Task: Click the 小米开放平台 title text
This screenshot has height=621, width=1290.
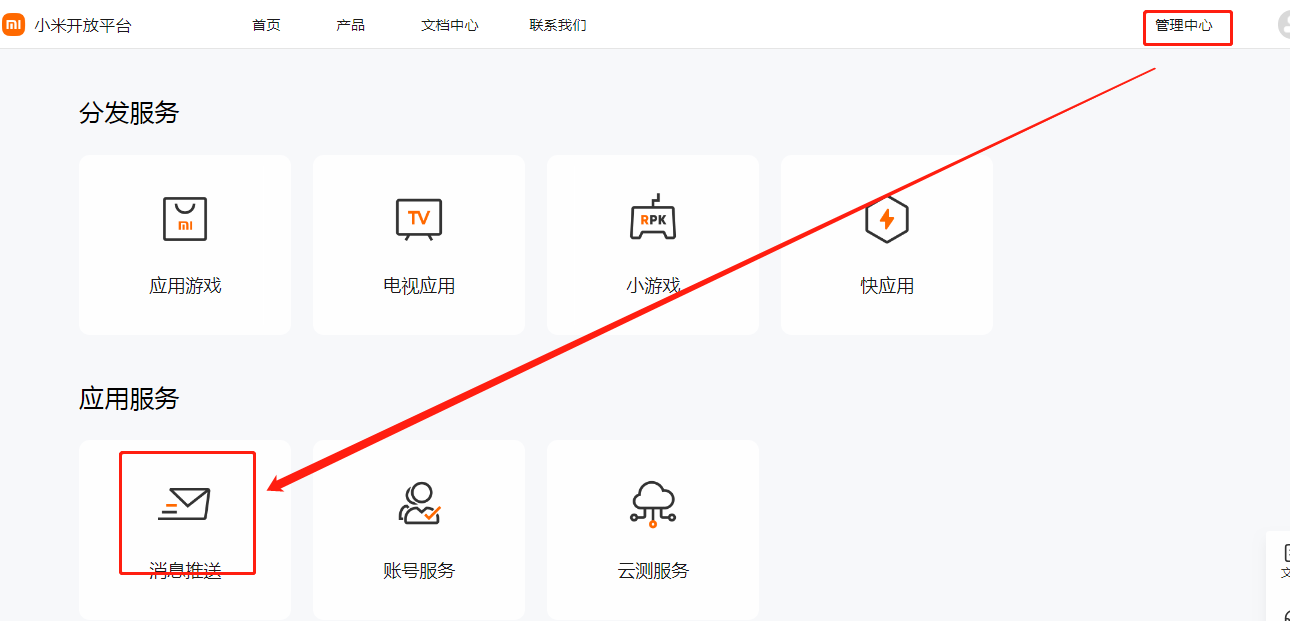Action: pos(83,26)
